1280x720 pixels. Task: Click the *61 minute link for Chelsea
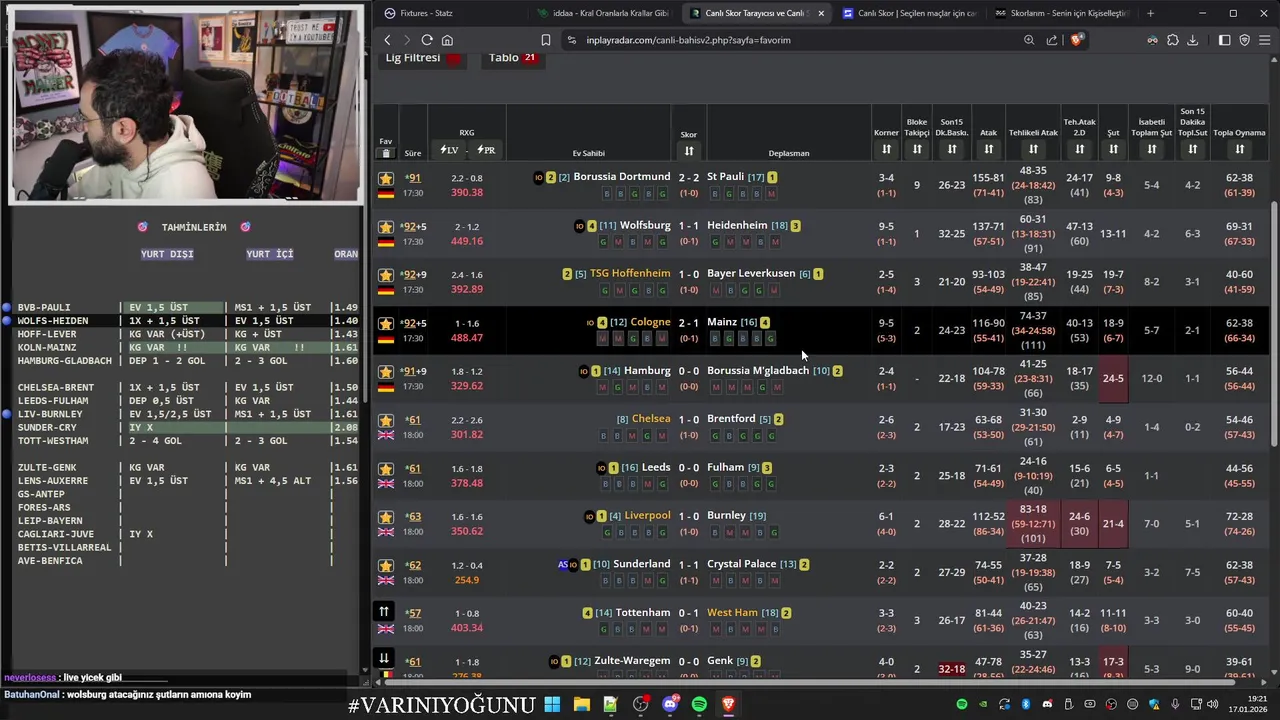[413, 420]
